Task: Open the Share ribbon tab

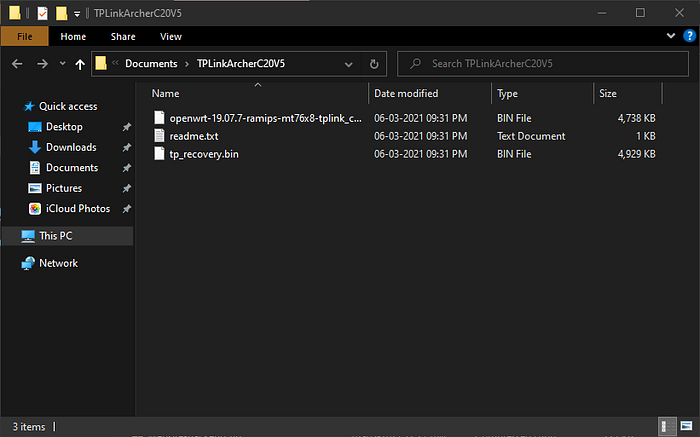Action: point(123,37)
